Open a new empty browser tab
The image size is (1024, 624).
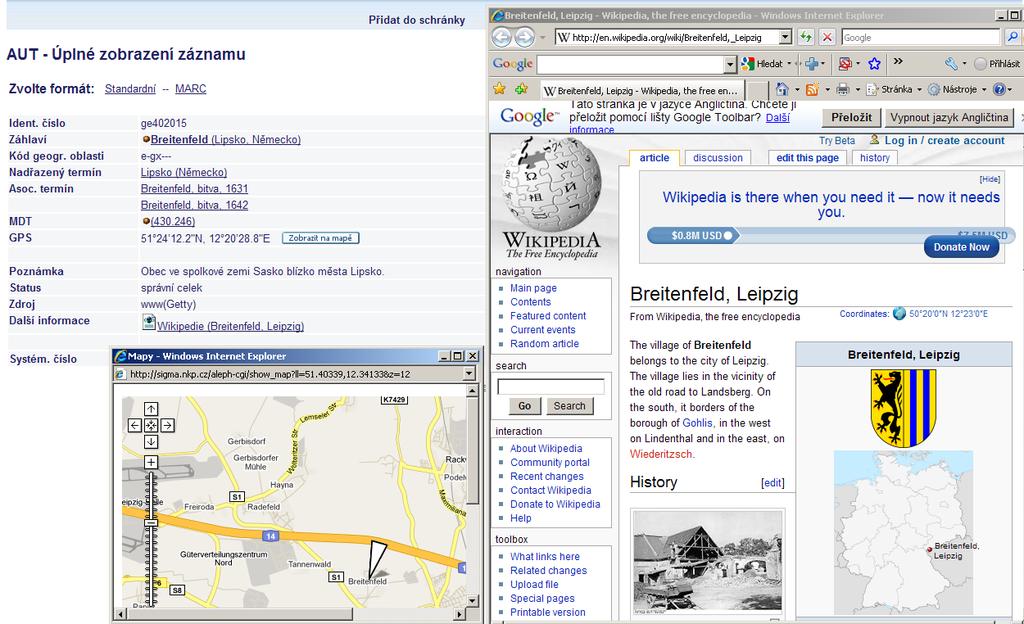[757, 91]
